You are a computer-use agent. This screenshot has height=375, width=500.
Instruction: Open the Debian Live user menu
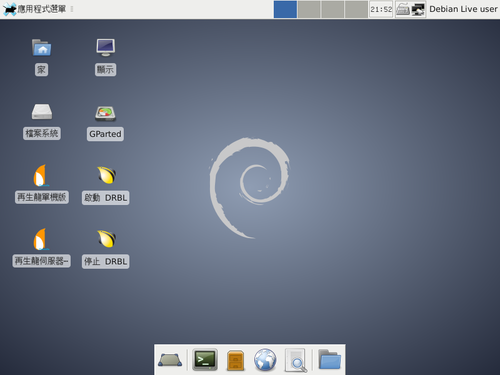(x=463, y=9)
